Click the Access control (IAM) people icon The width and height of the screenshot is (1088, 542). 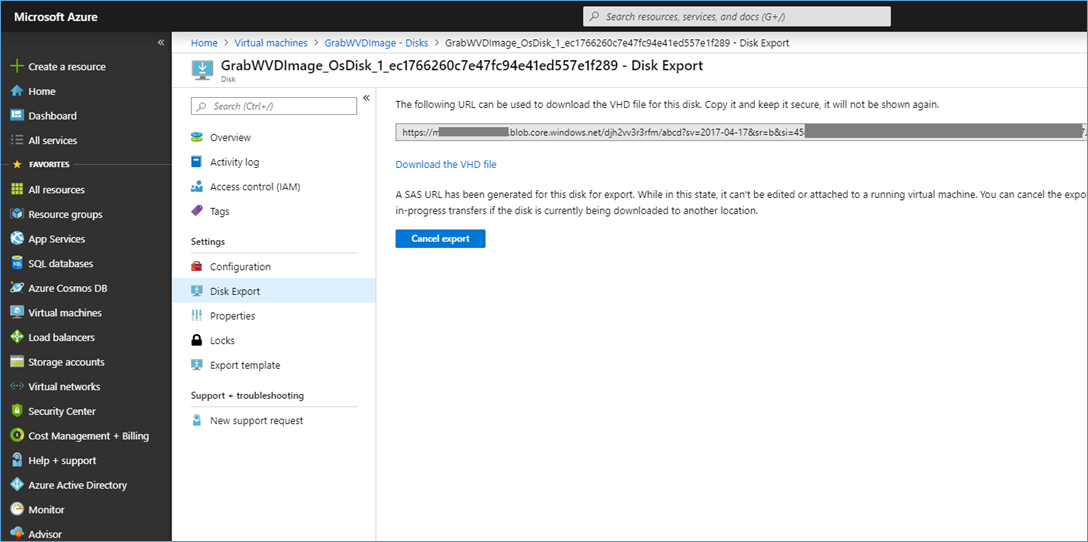[x=197, y=187]
